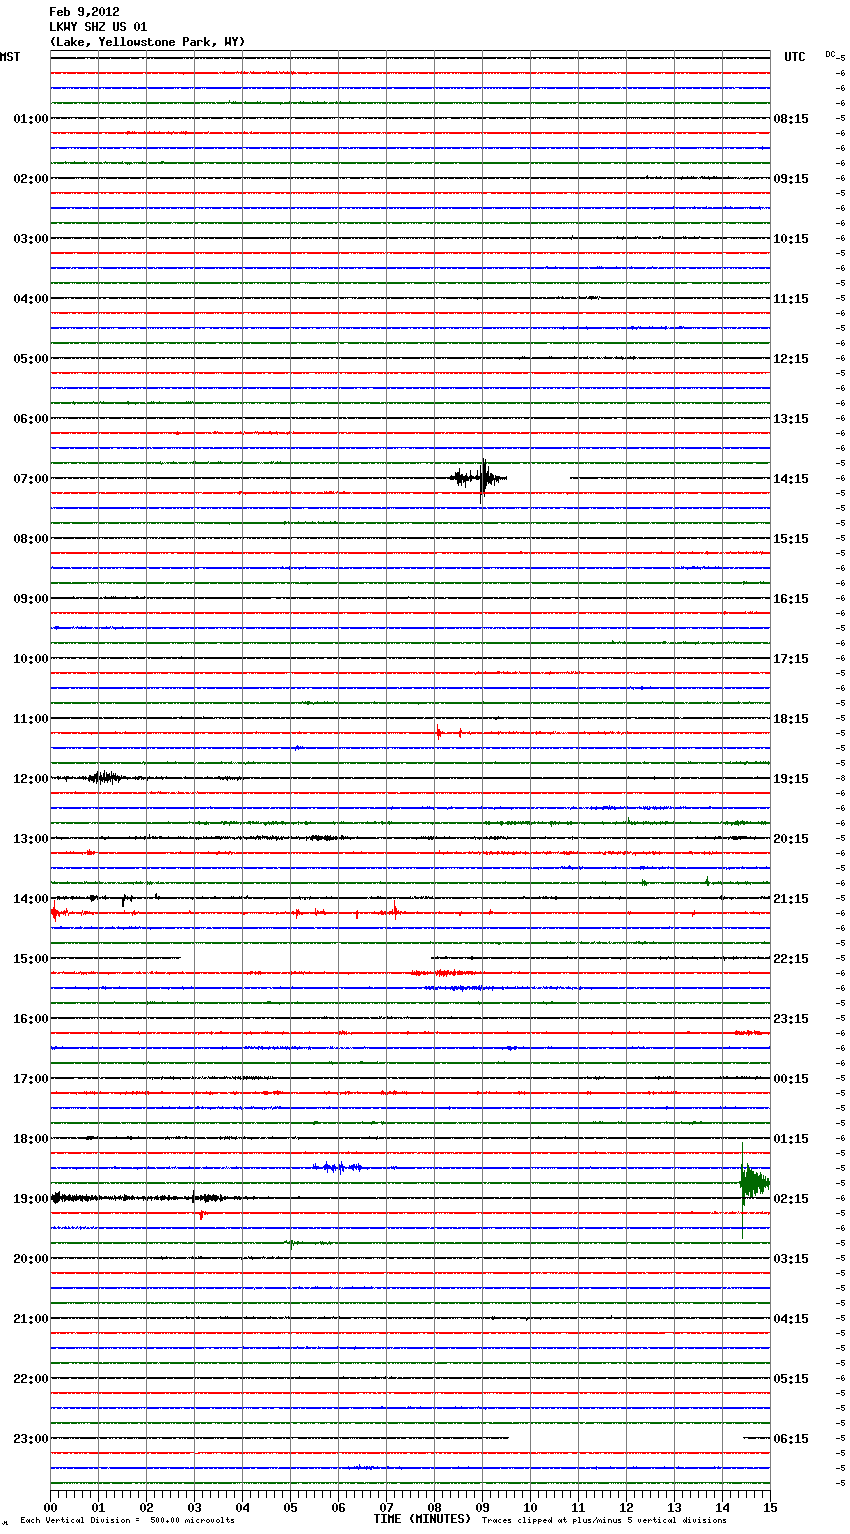This screenshot has height=1534, width=850.
Task: Click the black seismic burst on the 07:00 trace
Action: tap(480, 478)
